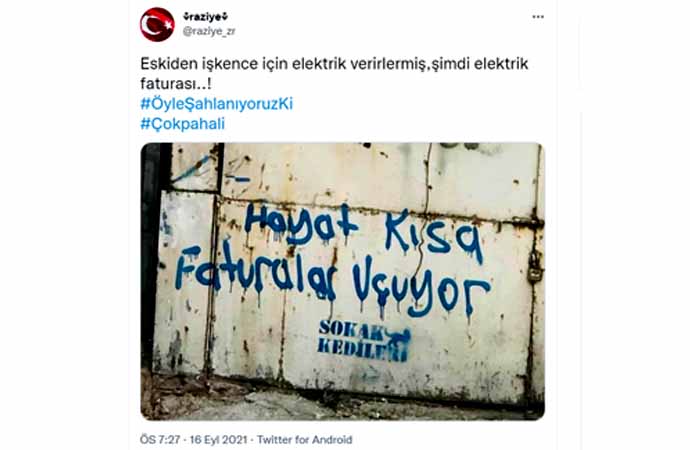Screen dimensions: 690x450
Task: Open the attached graffiti wall photo
Action: tap(342, 282)
